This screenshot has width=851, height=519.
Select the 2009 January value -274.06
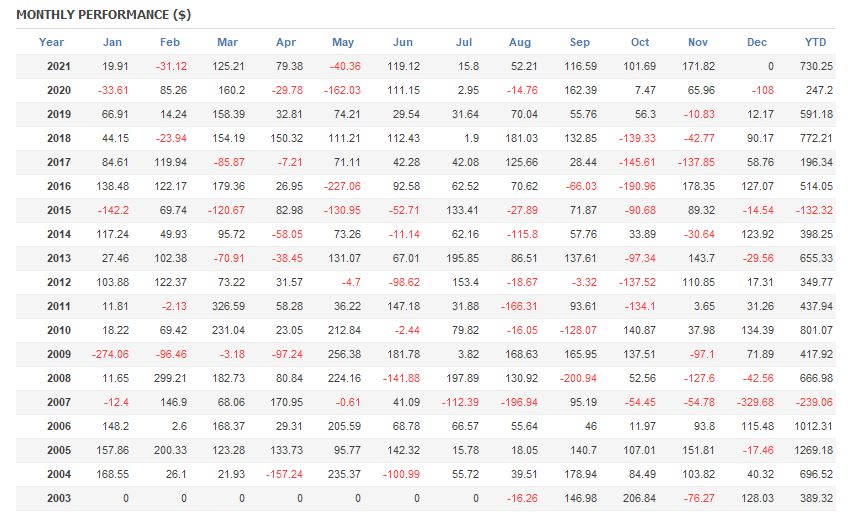(x=112, y=354)
